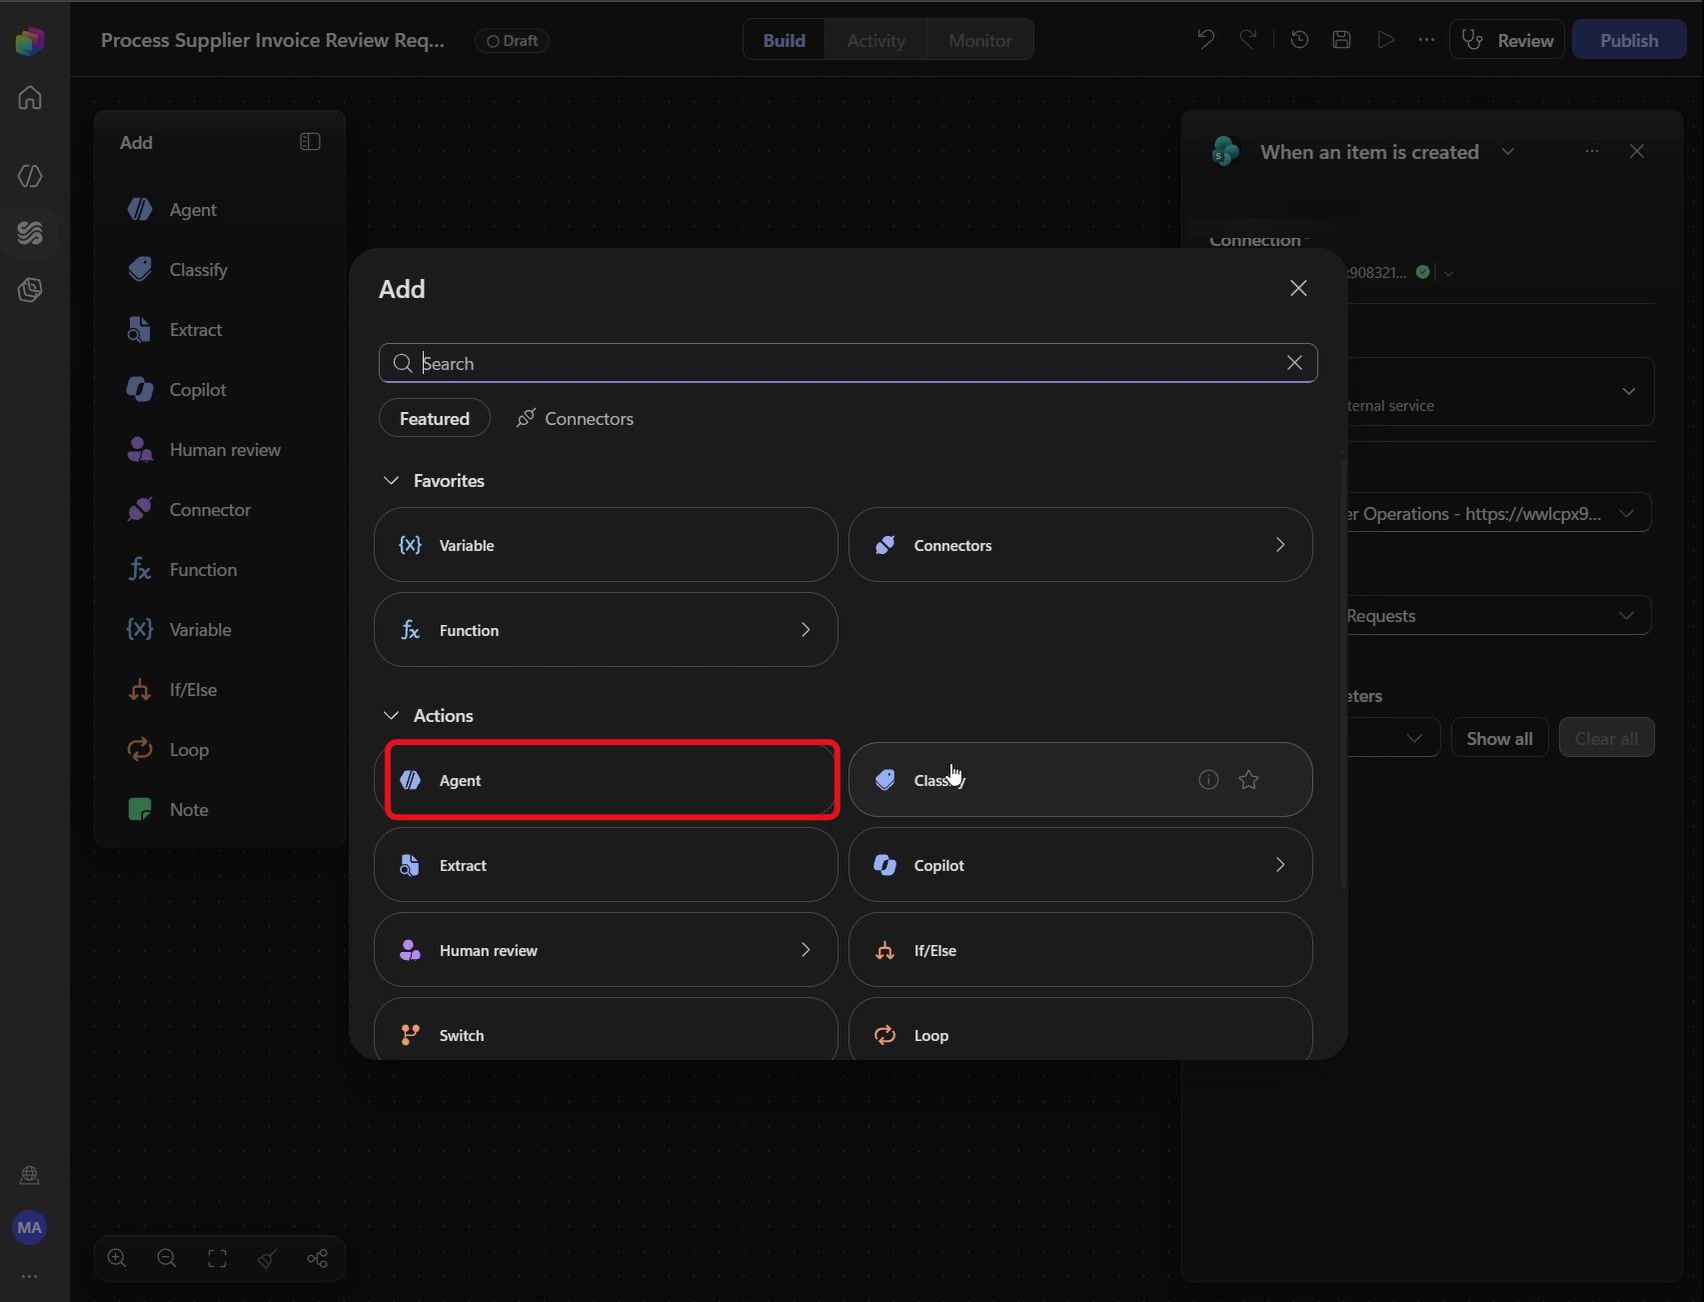Open the more options ellipsis in top toolbar

[x=1426, y=40]
